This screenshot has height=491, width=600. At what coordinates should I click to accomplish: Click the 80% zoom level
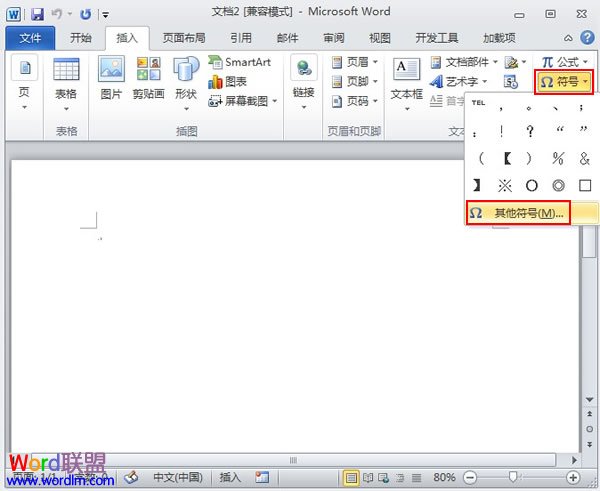[x=444, y=477]
